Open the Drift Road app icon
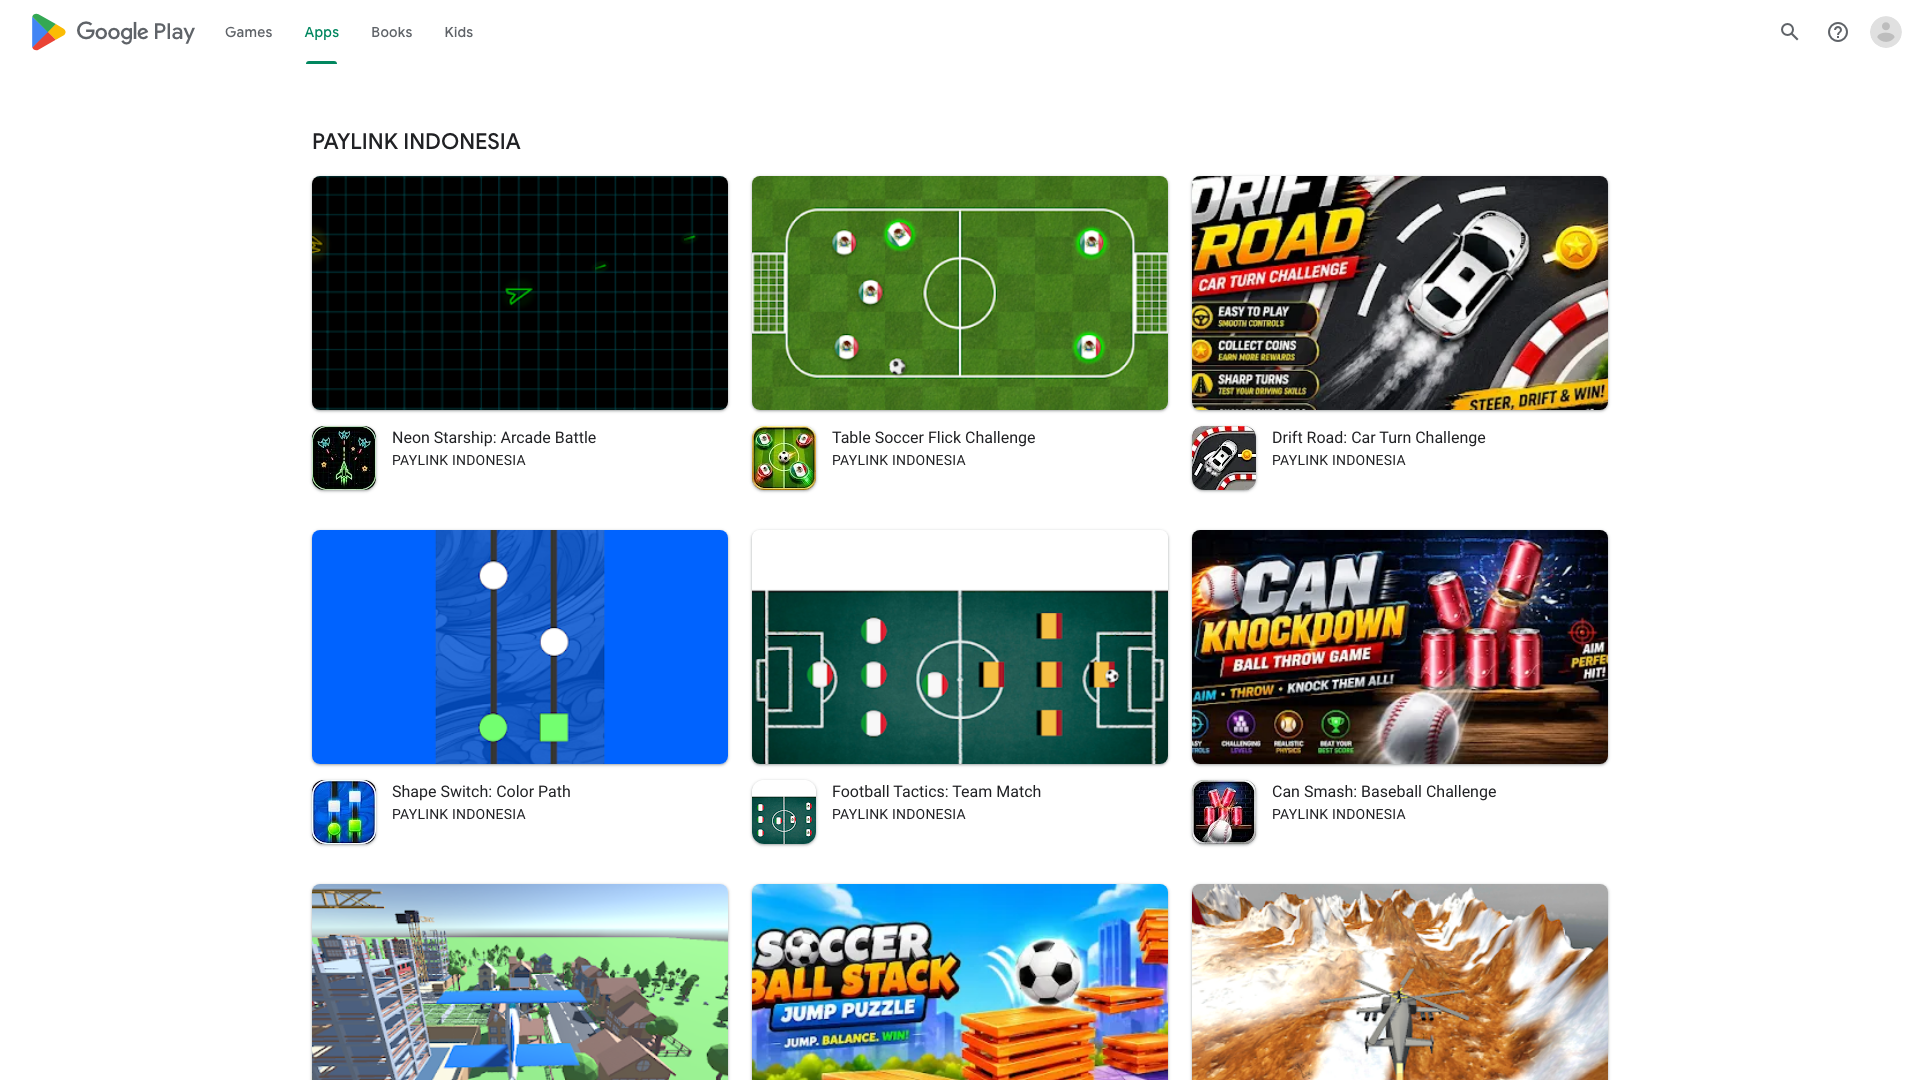 tap(1224, 458)
